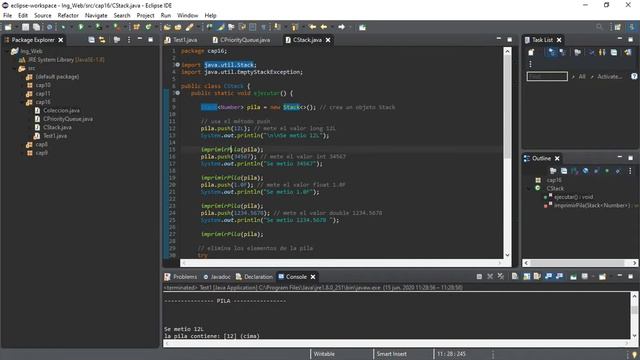Click the editor vertical scrollbar thumb
This screenshot has width=640, height=360.
(507, 108)
